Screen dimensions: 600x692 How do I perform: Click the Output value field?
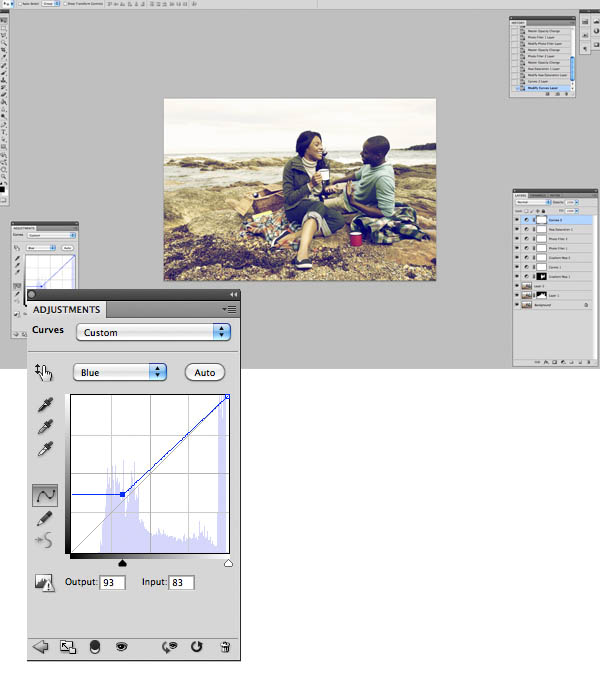click(x=112, y=583)
